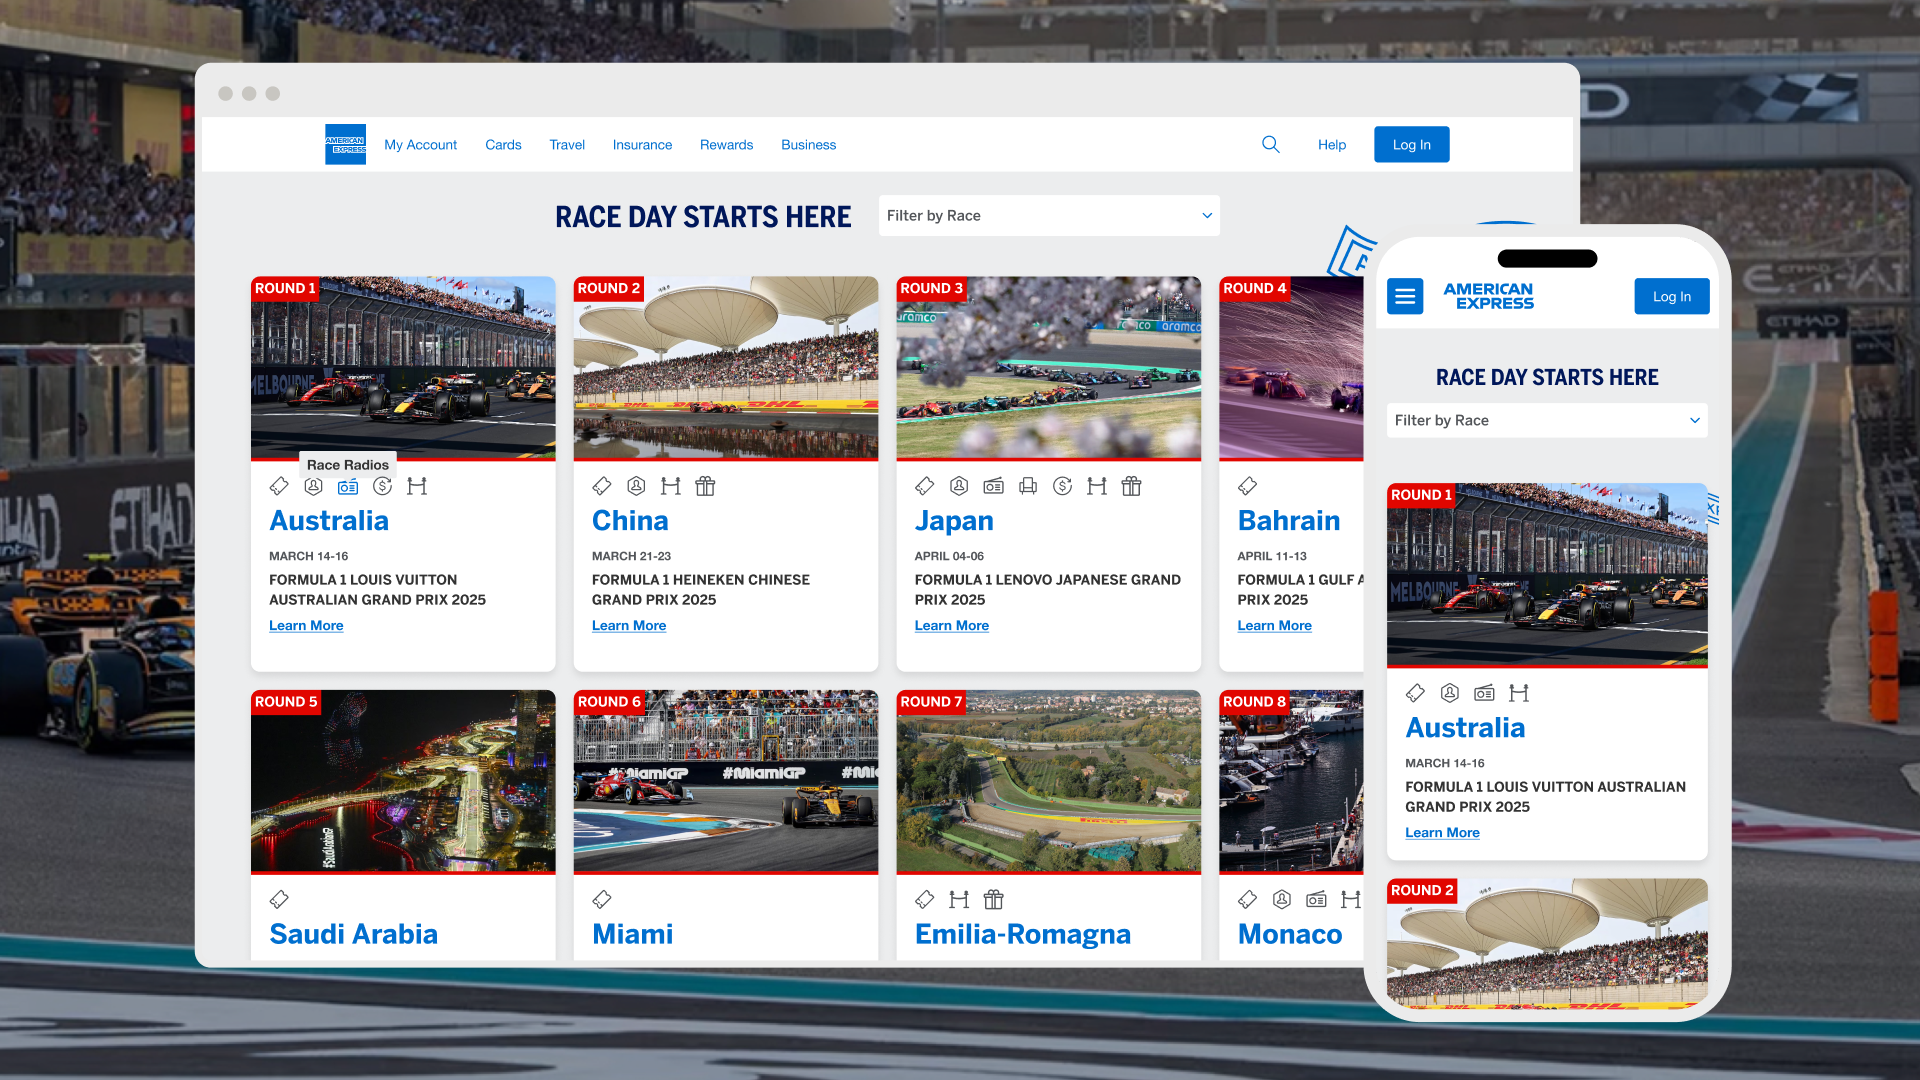Image resolution: width=1920 pixels, height=1080 pixels.
Task: Click the seat icon on Japan card
Action: pos(1028,487)
